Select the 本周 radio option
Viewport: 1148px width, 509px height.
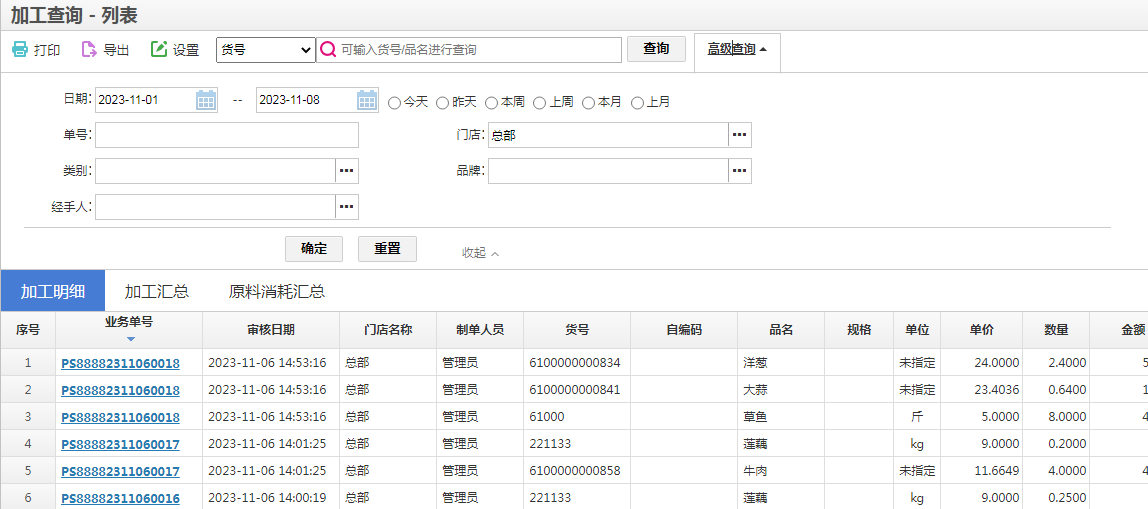click(491, 103)
